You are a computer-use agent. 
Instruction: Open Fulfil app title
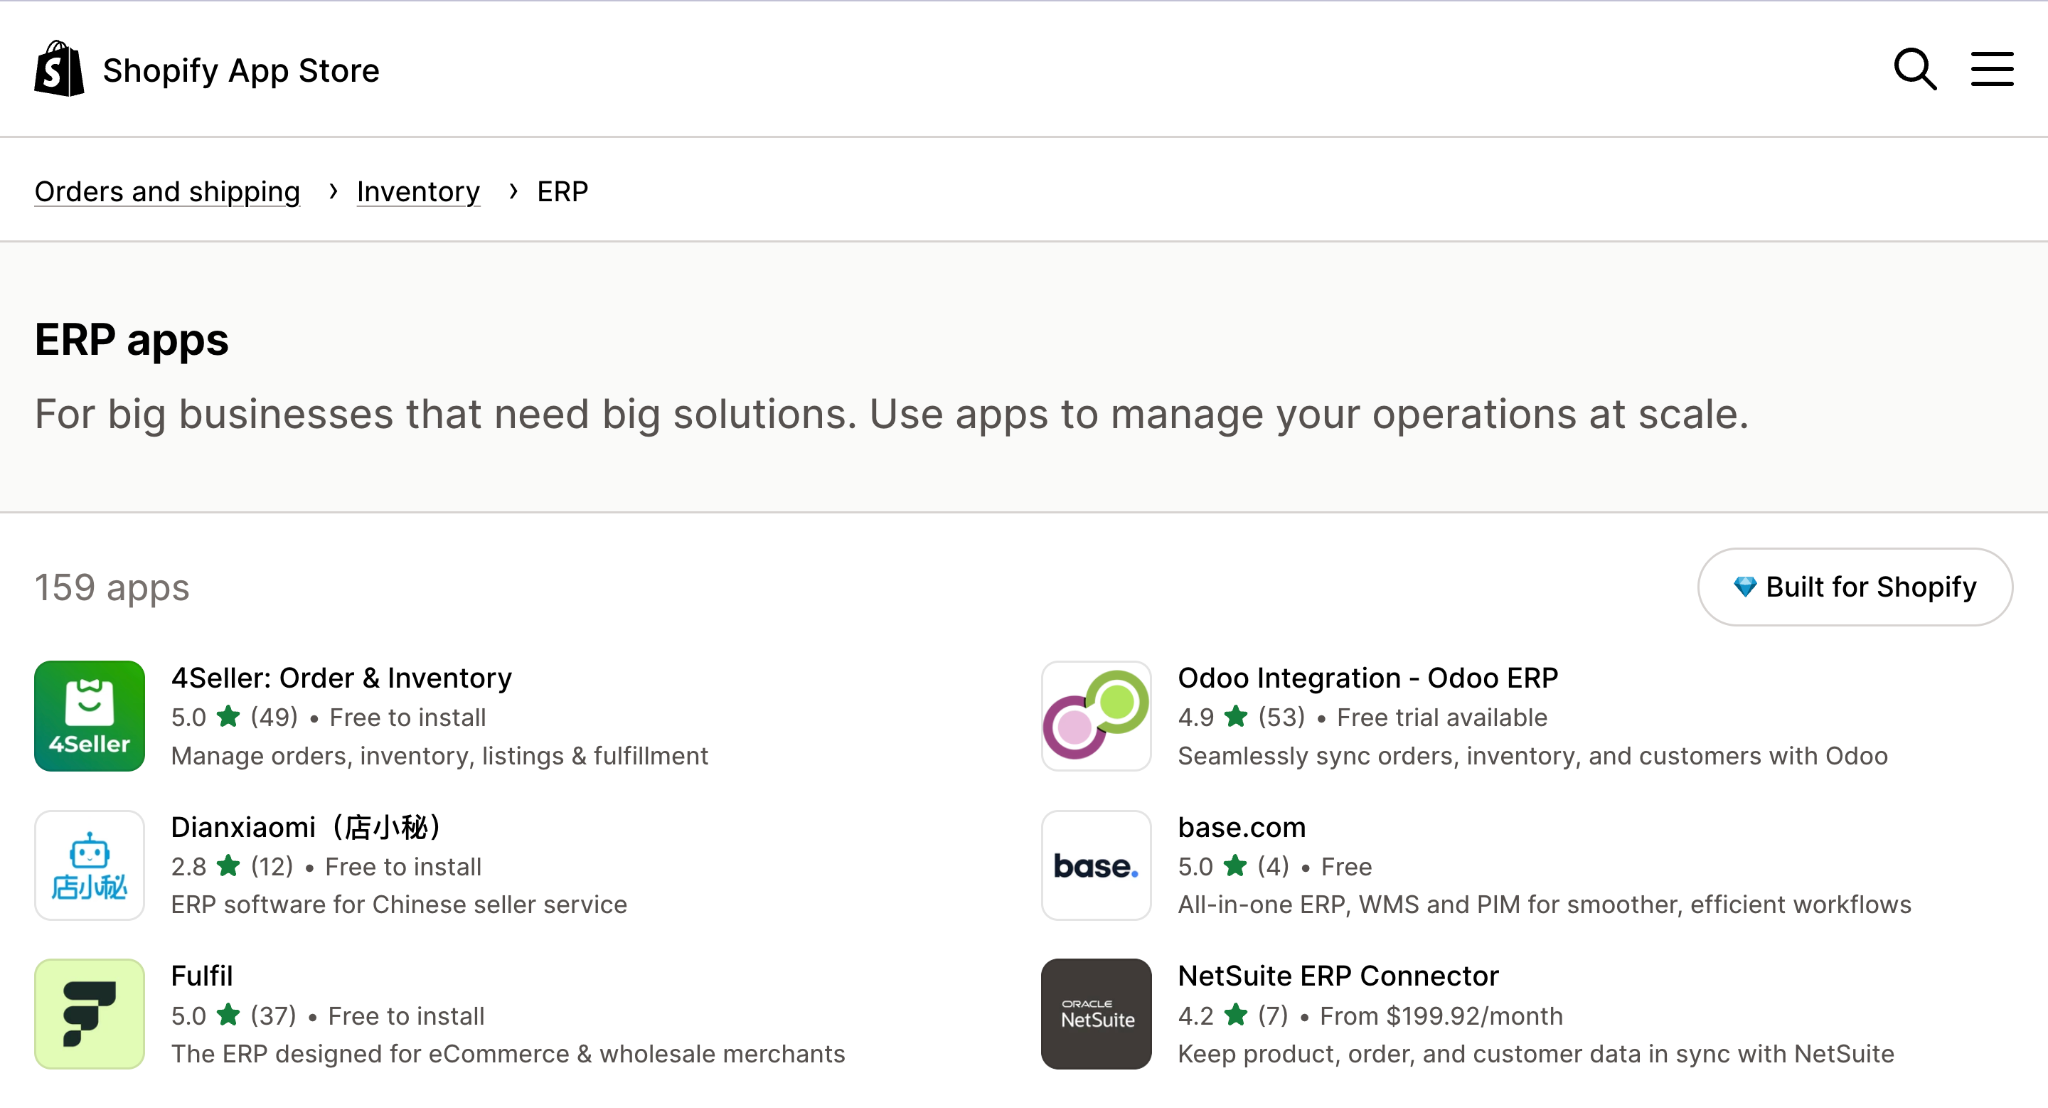click(x=202, y=976)
